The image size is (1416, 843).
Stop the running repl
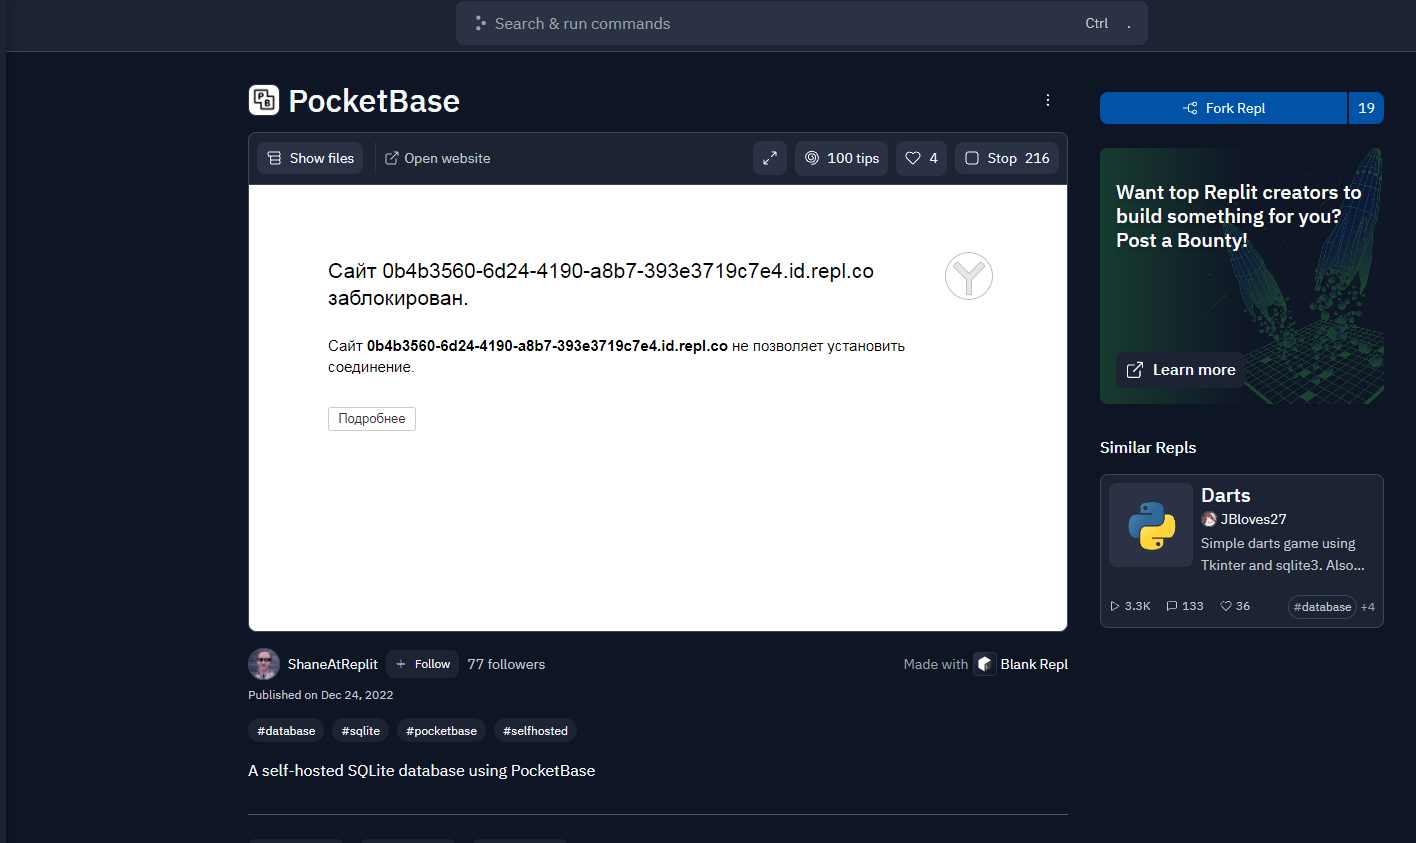pos(1007,158)
